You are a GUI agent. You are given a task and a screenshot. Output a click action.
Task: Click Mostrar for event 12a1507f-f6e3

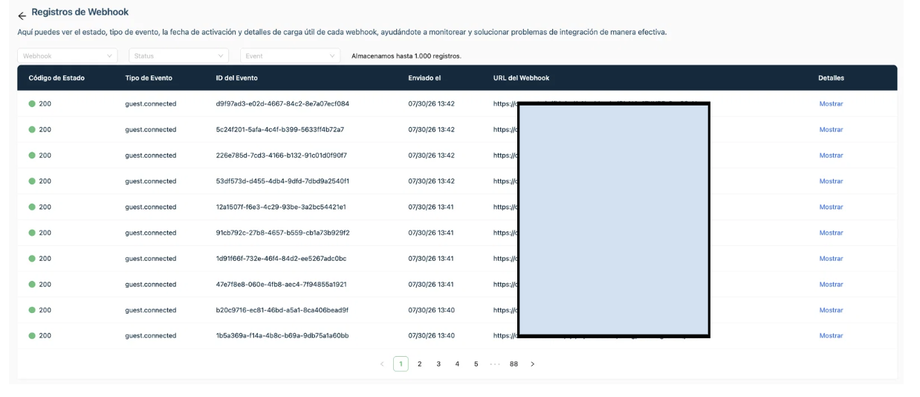coord(831,207)
